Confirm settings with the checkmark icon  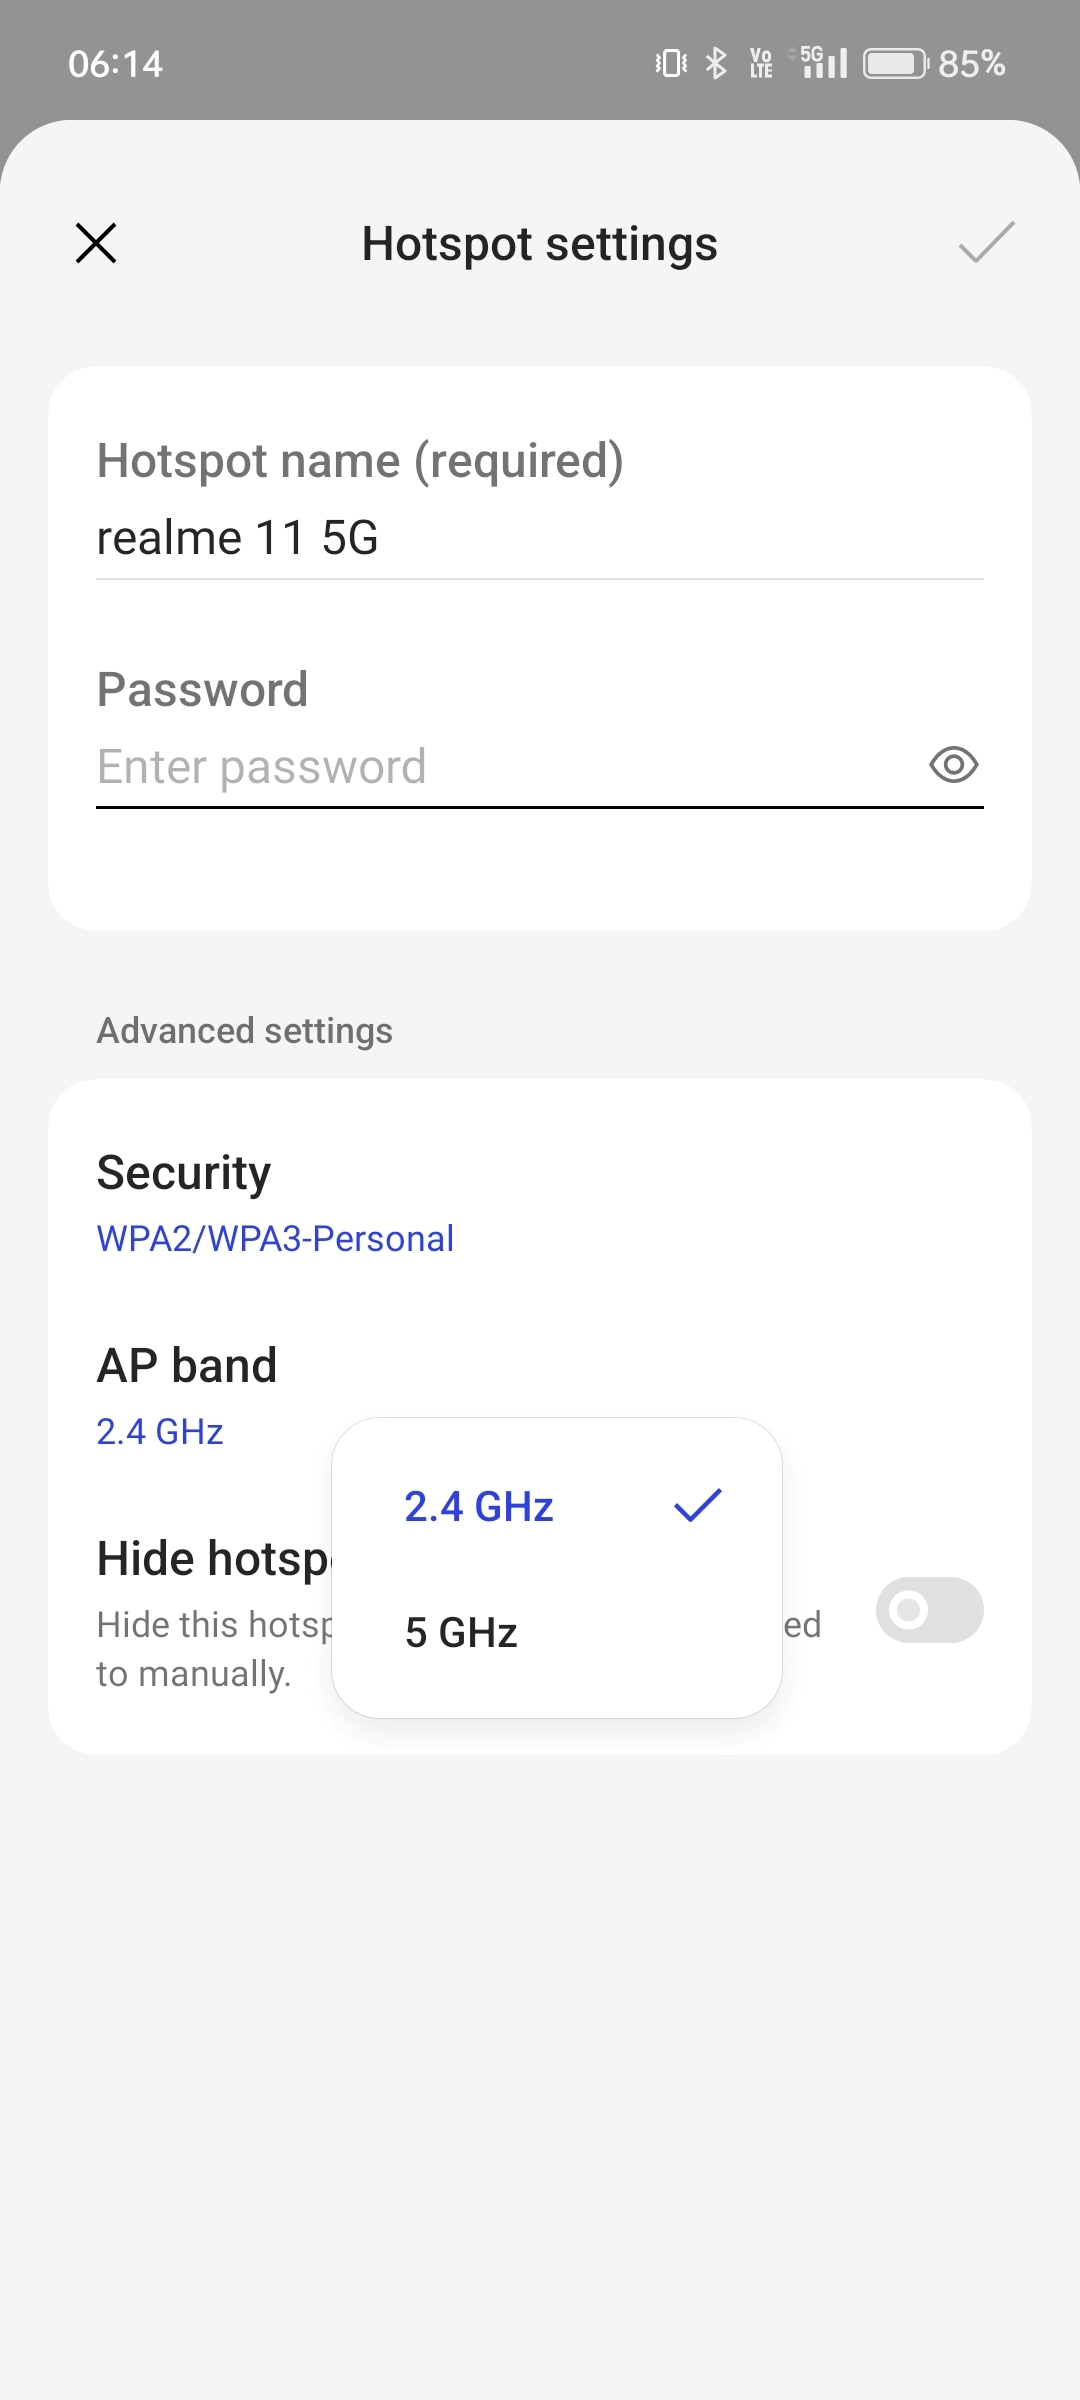click(986, 243)
